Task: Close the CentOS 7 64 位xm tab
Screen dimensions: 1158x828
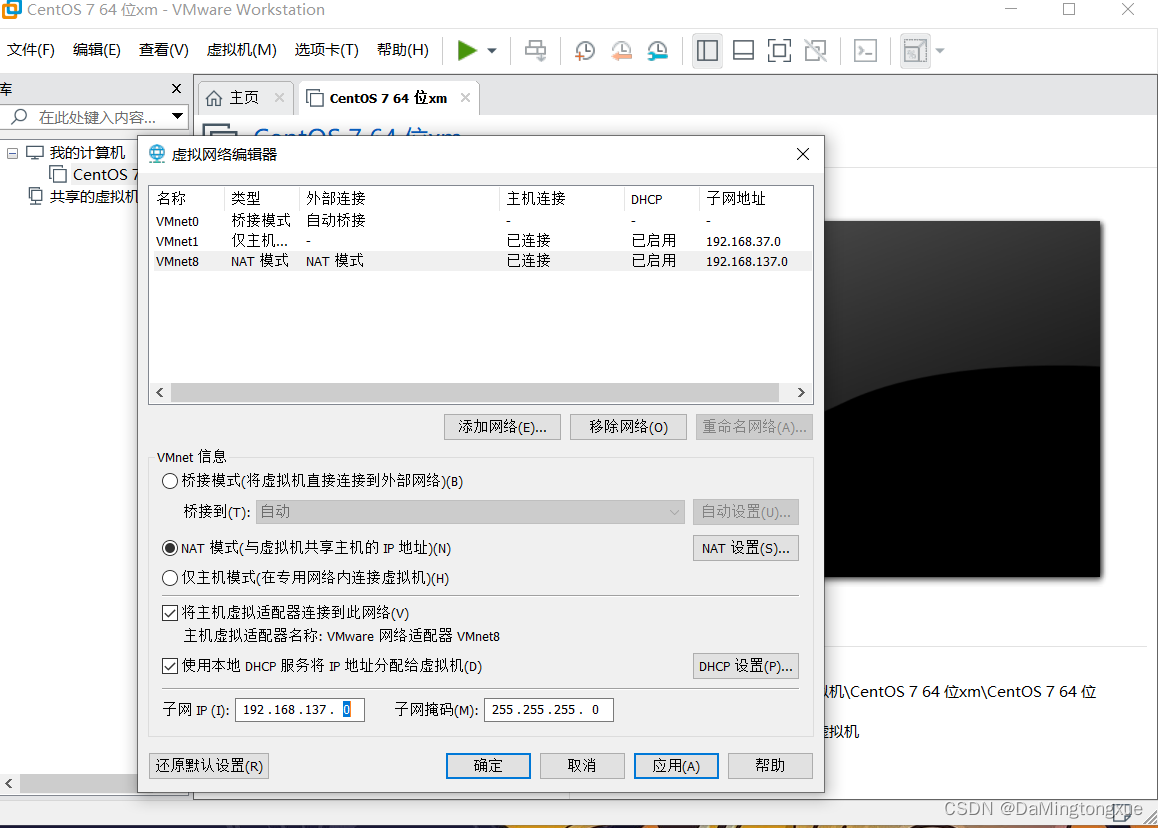Action: [465, 97]
